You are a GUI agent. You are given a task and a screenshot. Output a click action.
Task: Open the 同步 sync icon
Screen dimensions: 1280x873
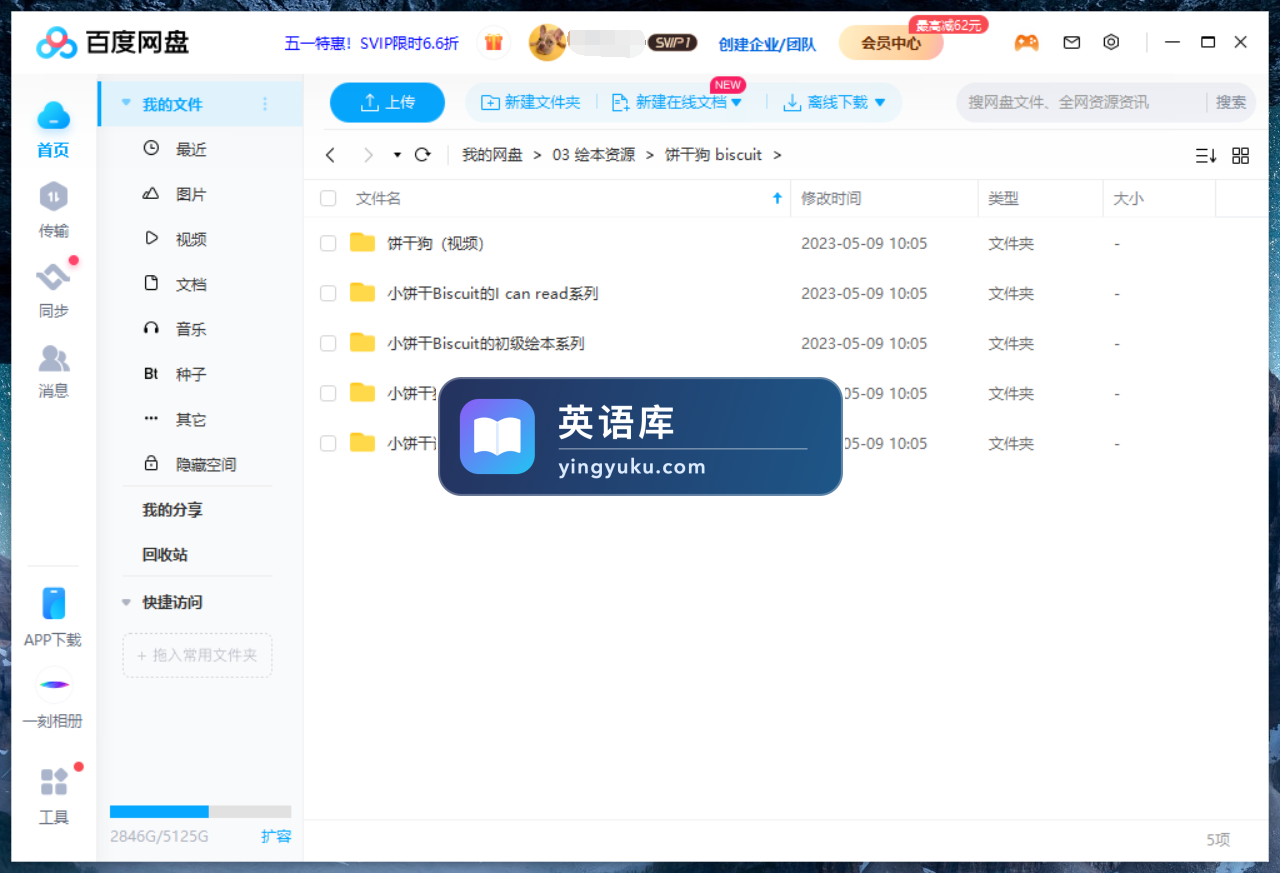53,277
